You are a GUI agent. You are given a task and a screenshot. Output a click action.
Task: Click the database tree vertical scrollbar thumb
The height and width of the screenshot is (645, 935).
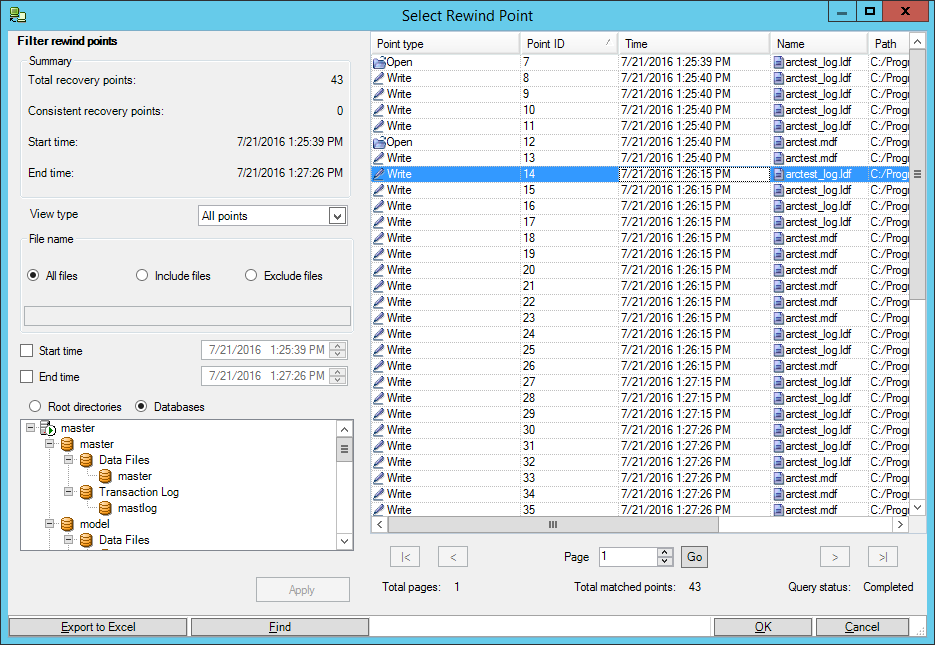coord(344,449)
